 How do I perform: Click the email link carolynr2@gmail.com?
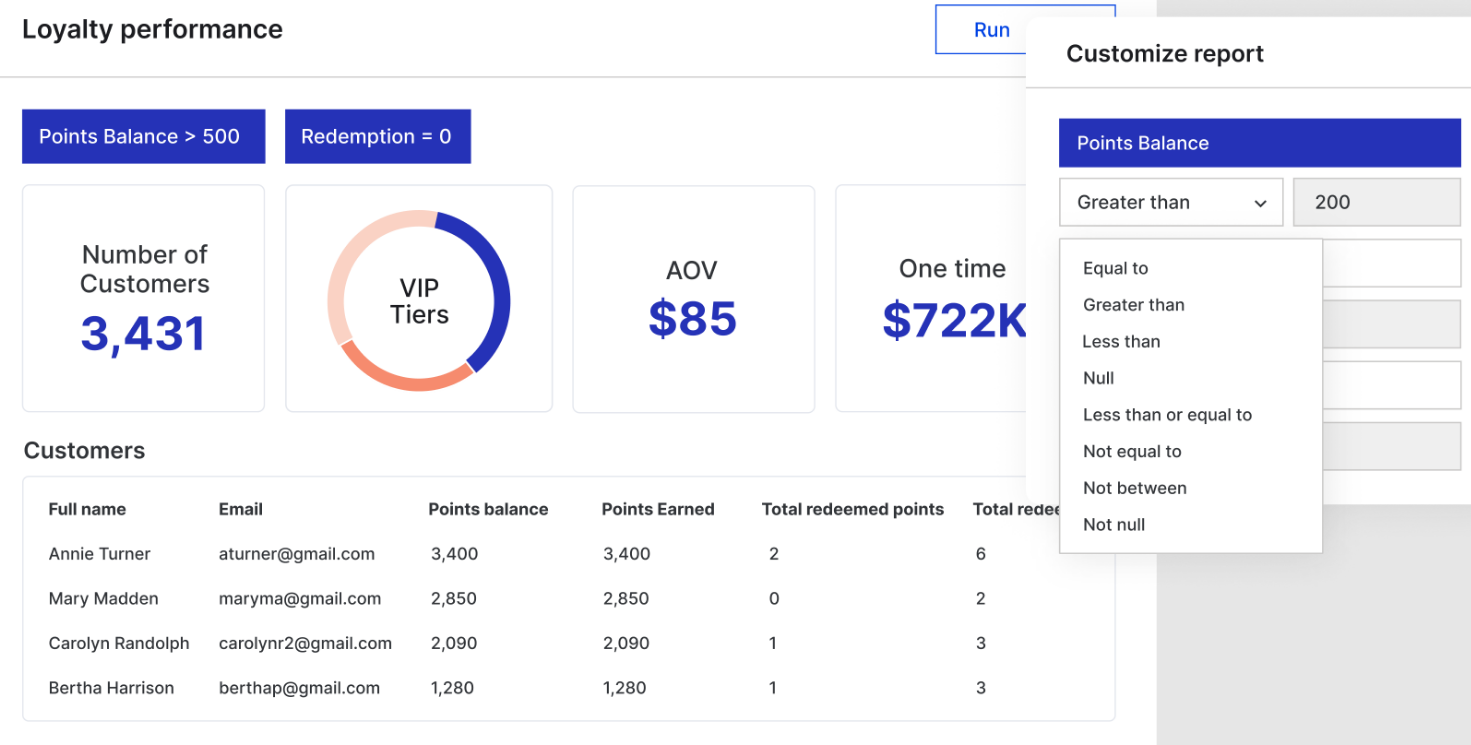(x=305, y=643)
